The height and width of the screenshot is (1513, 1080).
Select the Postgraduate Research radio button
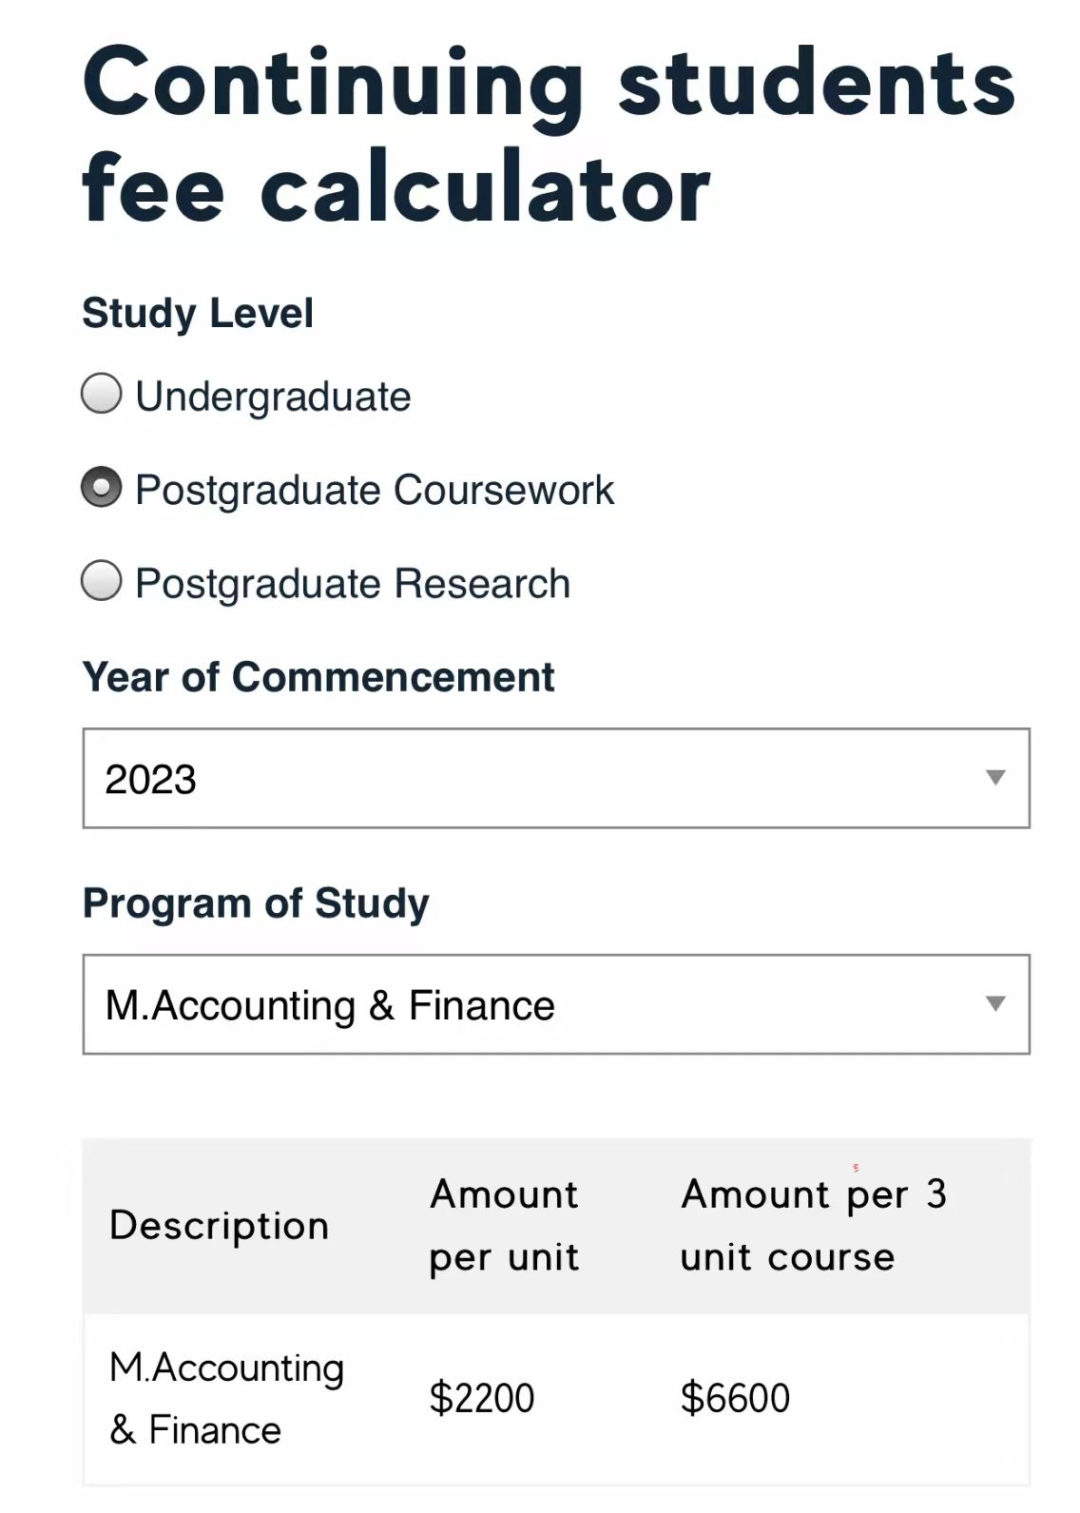(x=101, y=581)
